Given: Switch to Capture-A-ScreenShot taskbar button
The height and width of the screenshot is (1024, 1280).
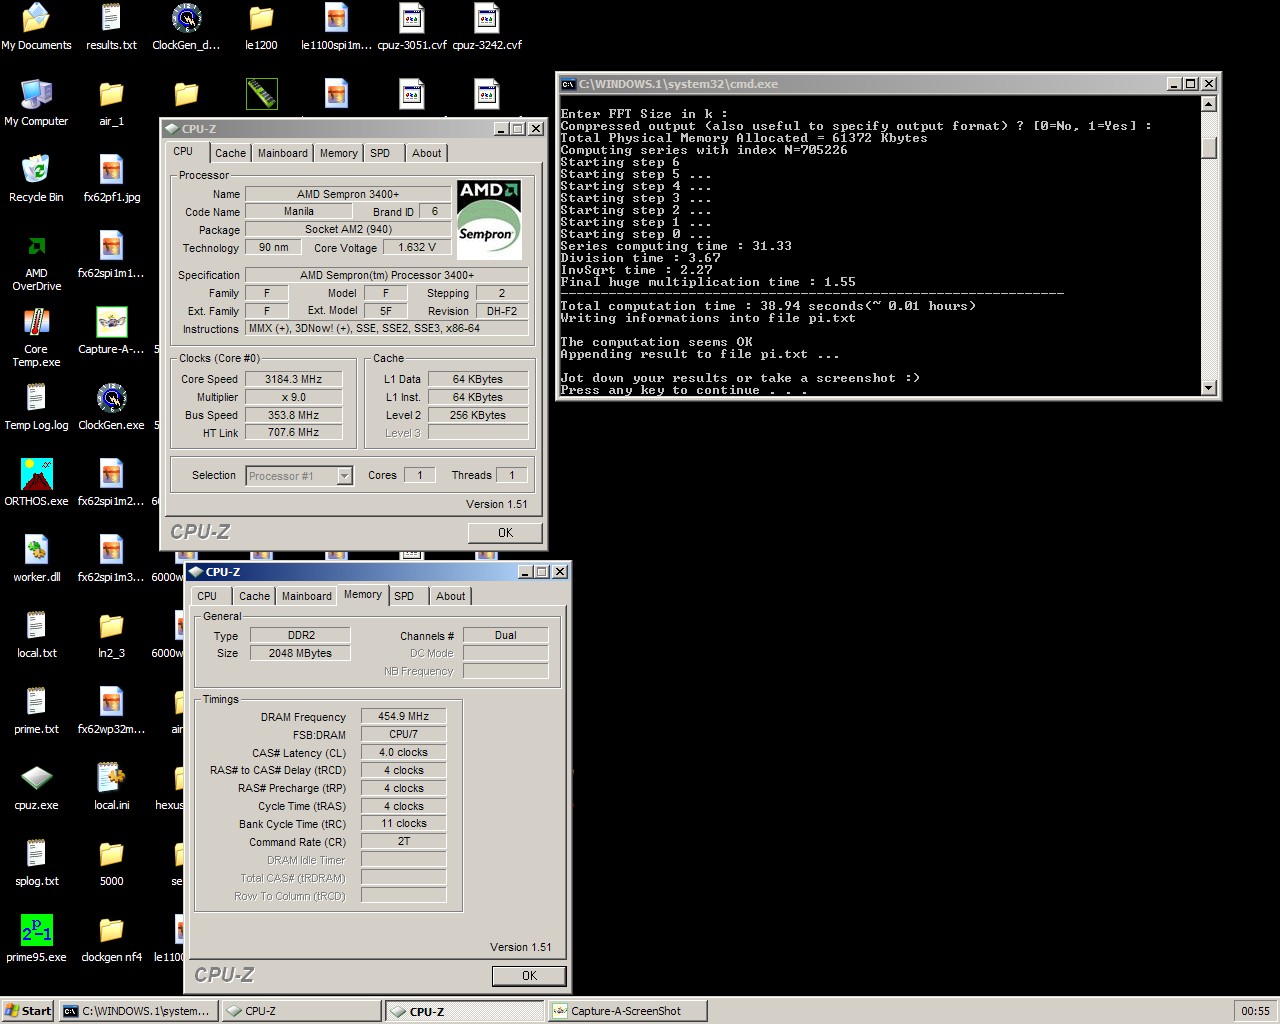Looking at the screenshot, I should point(627,1011).
